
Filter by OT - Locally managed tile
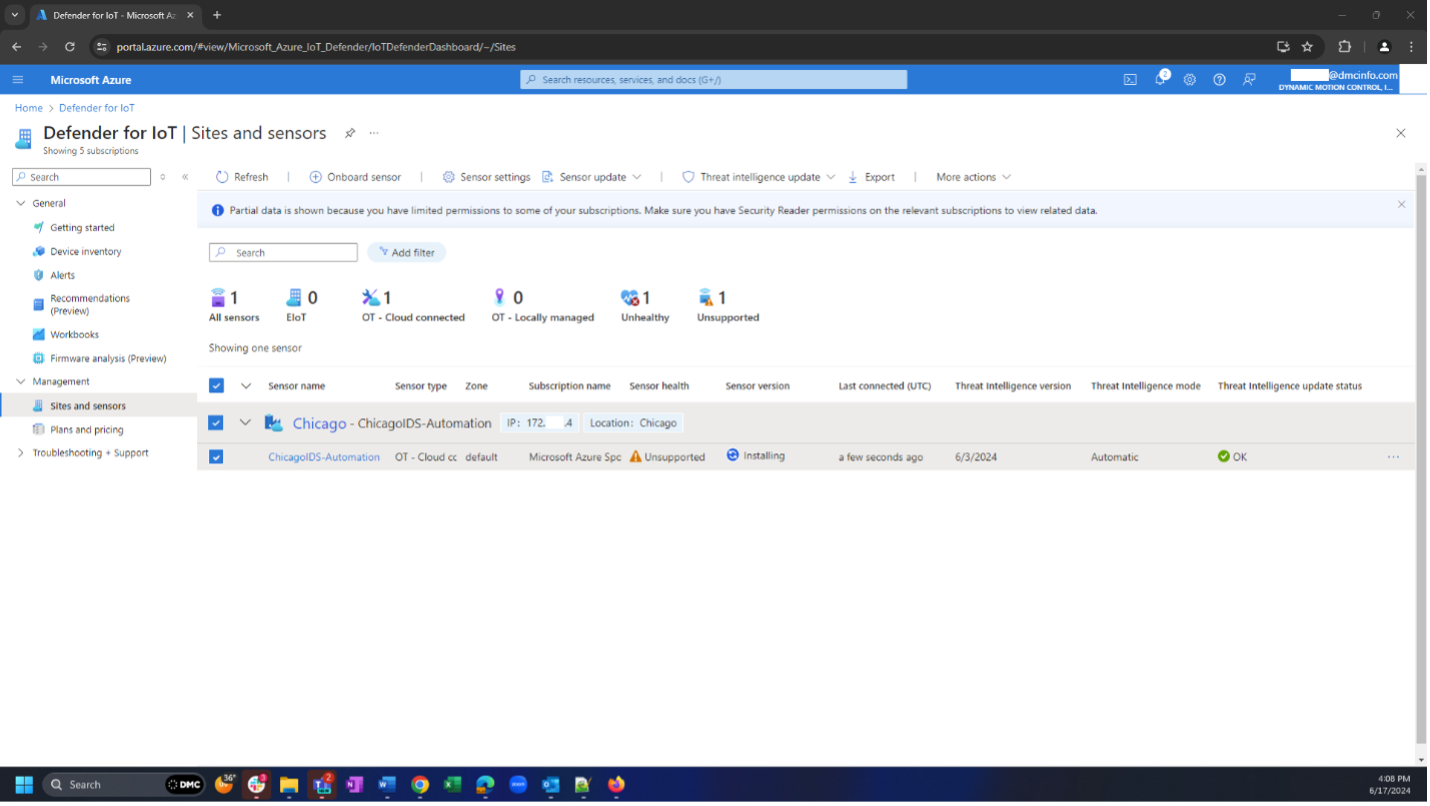[542, 305]
